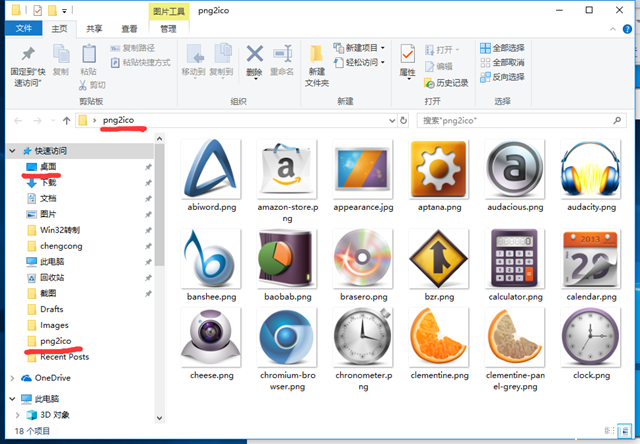This screenshot has height=444, width=640.
Task: Open the Drafts folder in sidebar
Action: [x=52, y=309]
